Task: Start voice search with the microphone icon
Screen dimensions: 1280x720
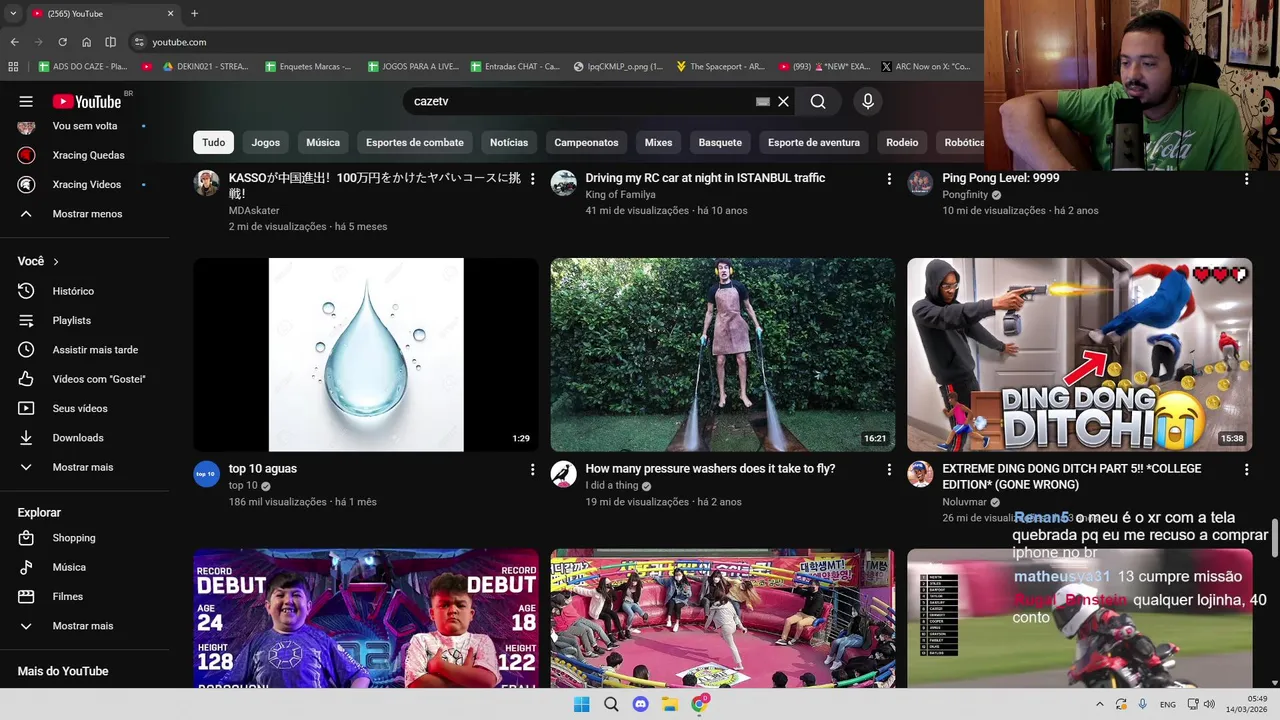Action: point(868,101)
